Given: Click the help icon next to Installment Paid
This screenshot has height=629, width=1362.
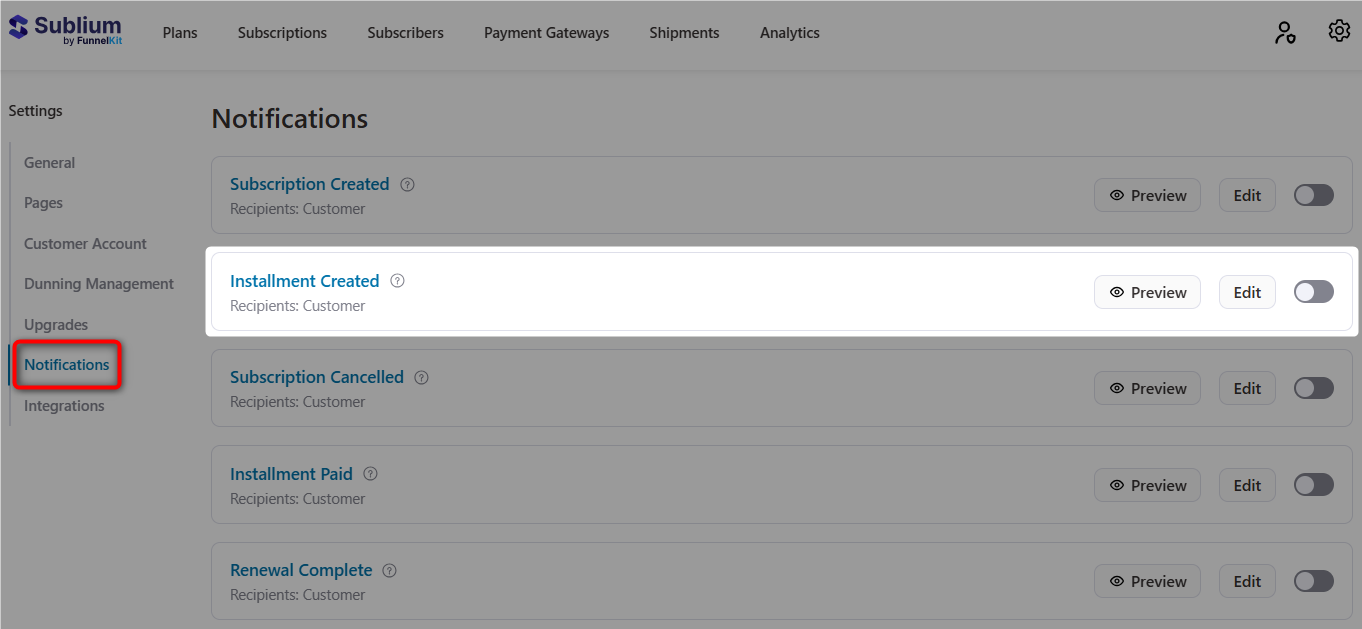Looking at the screenshot, I should [370, 474].
